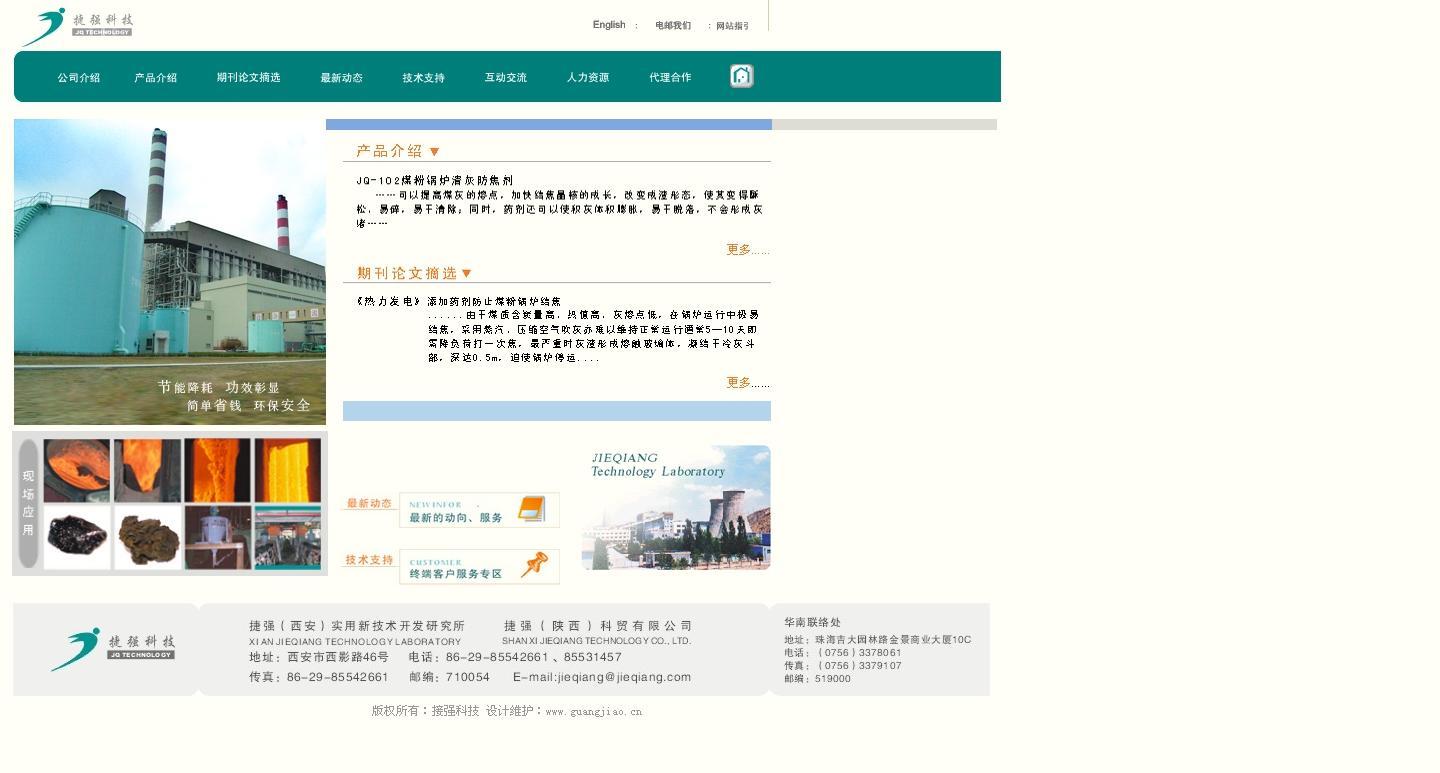Click the orange arrow beside 期刊论文摘选 heading
This screenshot has width=1440, height=773.
click(466, 274)
